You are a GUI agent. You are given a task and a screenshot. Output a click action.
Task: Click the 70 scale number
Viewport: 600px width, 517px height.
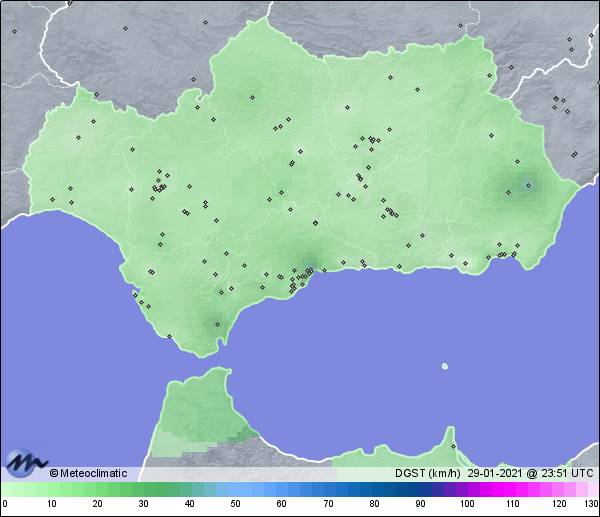[328, 503]
